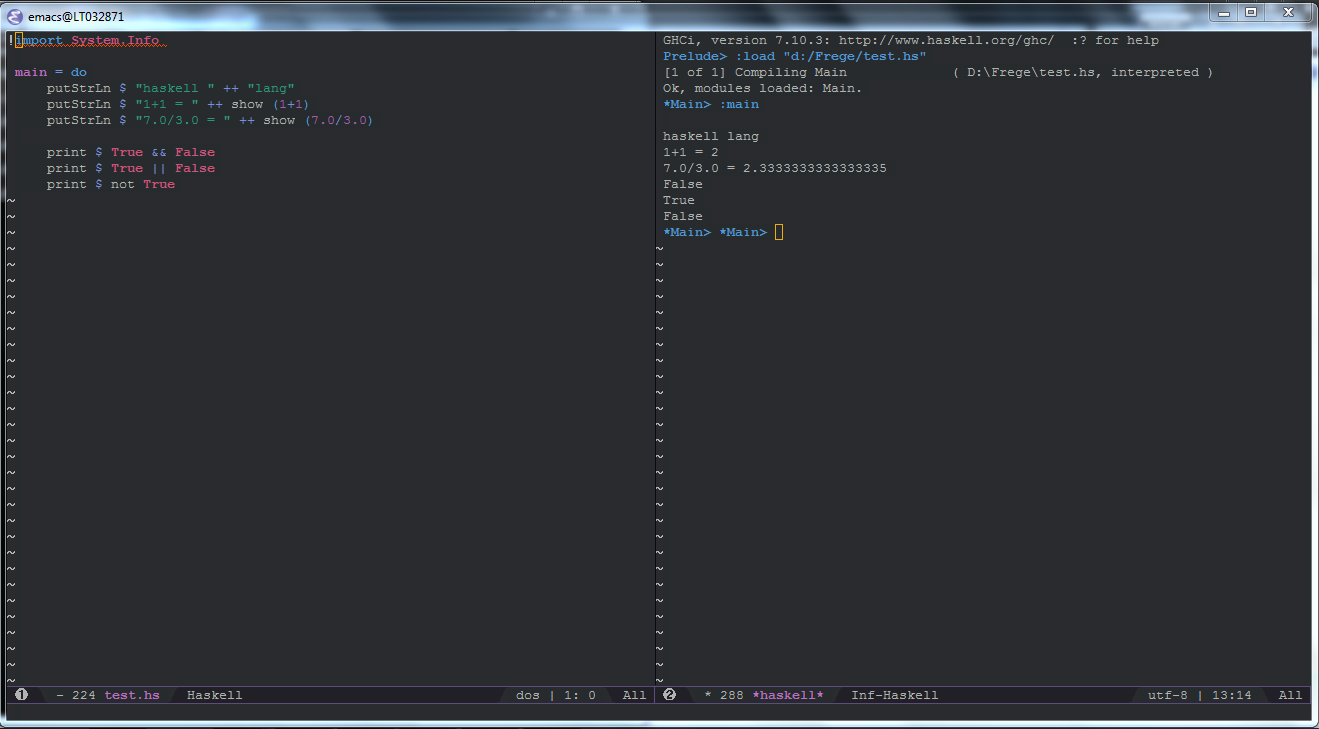Click the circled help icon in *haskell* mode line
Screen dimensions: 1319x729
(x=668, y=694)
